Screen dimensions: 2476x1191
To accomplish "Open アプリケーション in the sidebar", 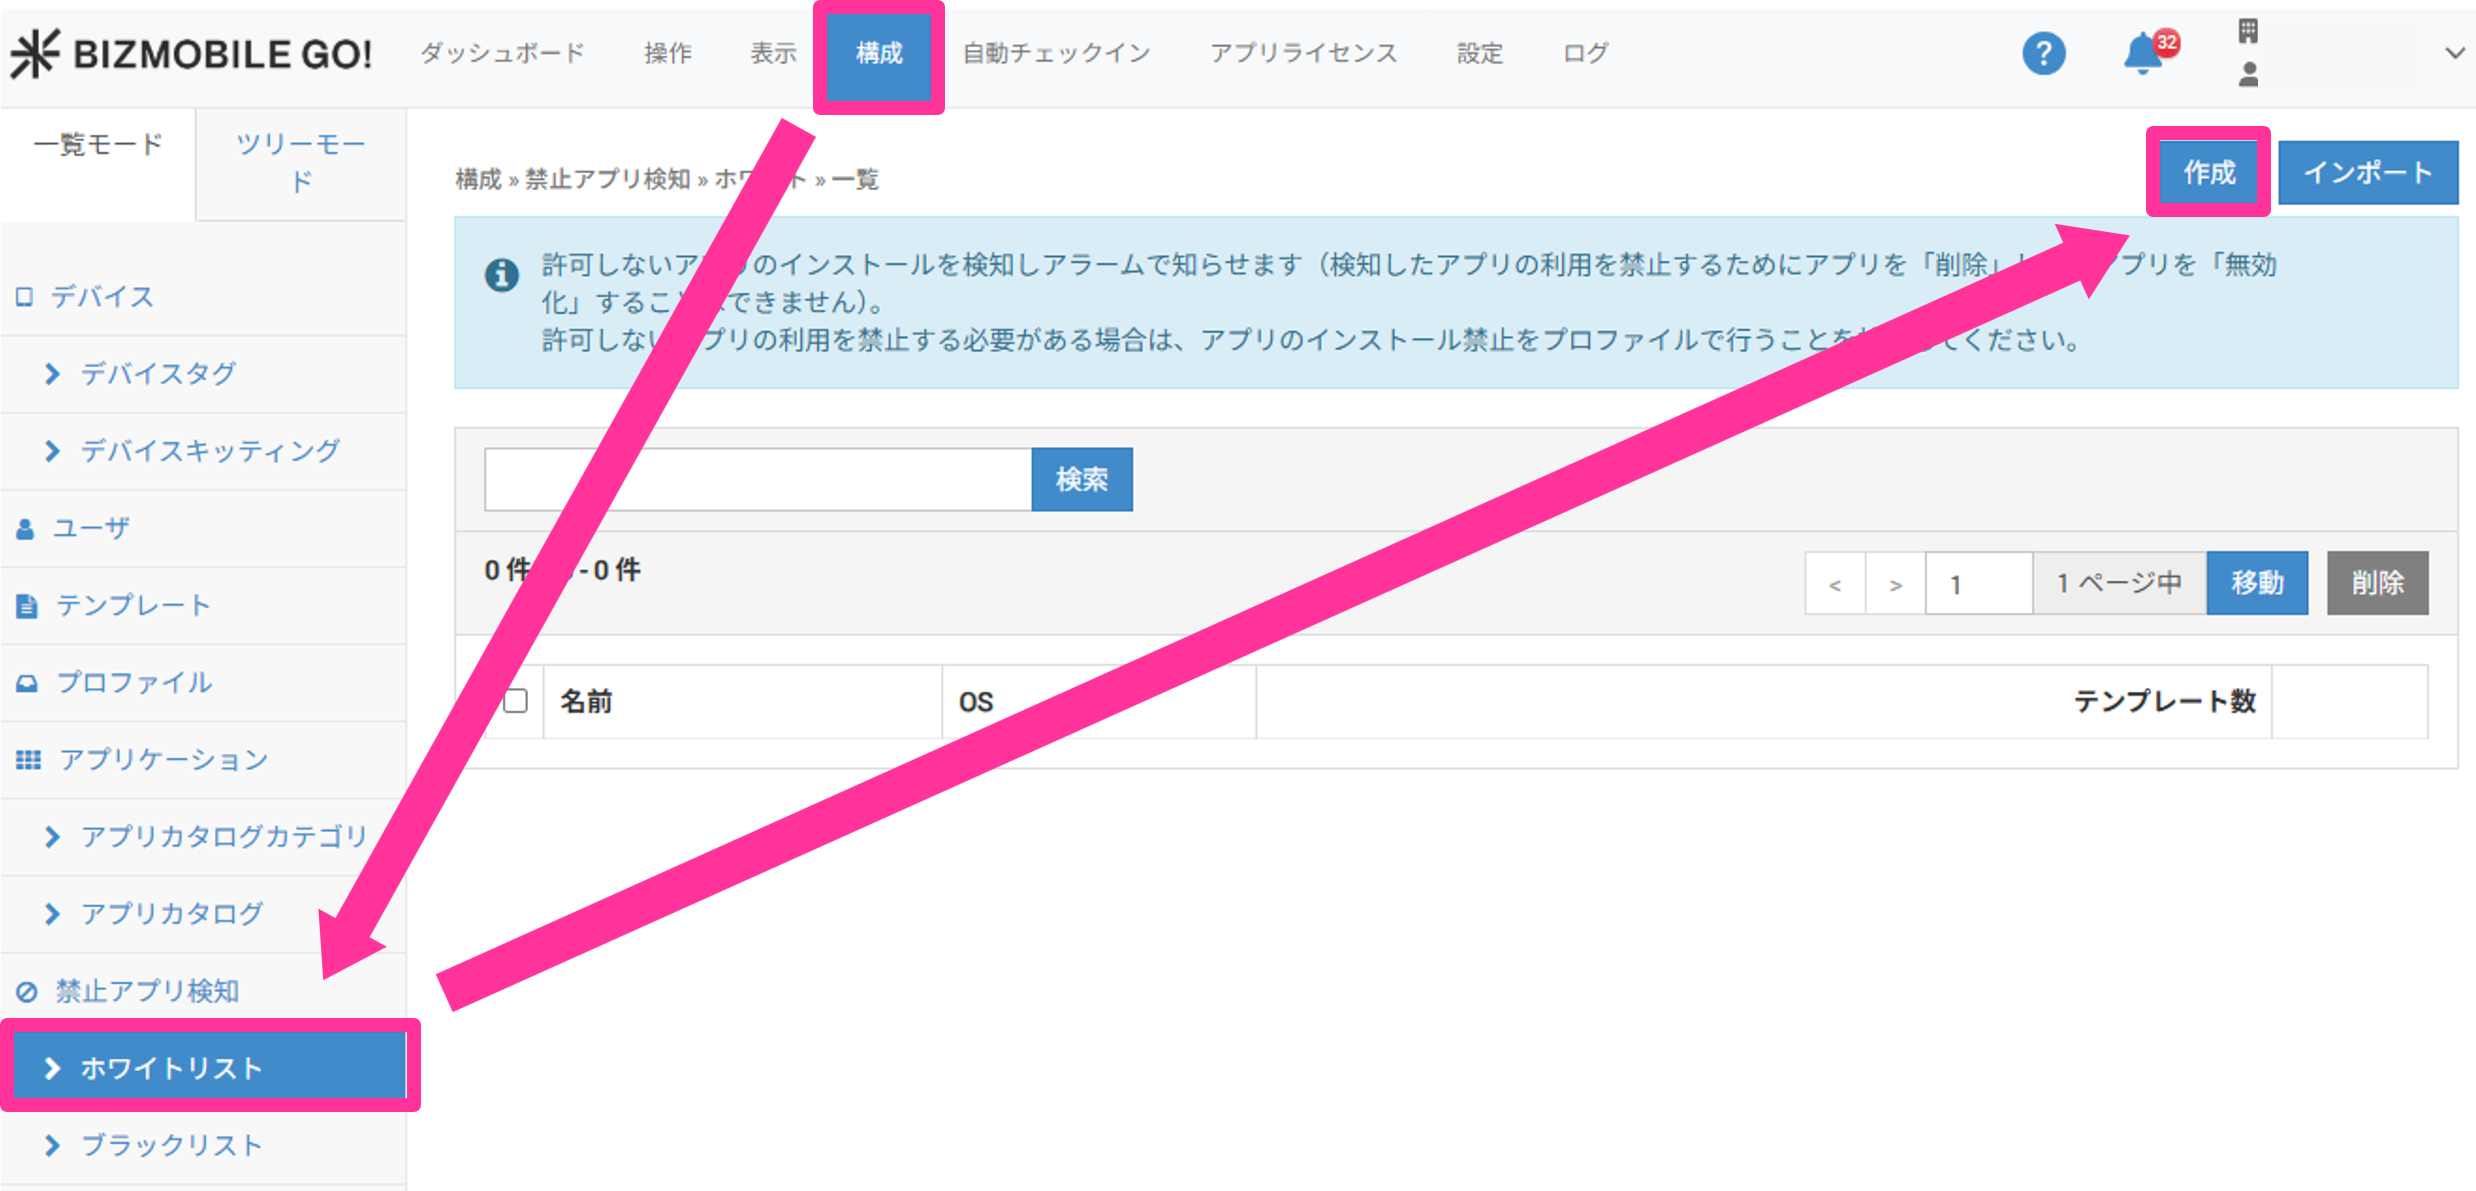I will click(163, 759).
